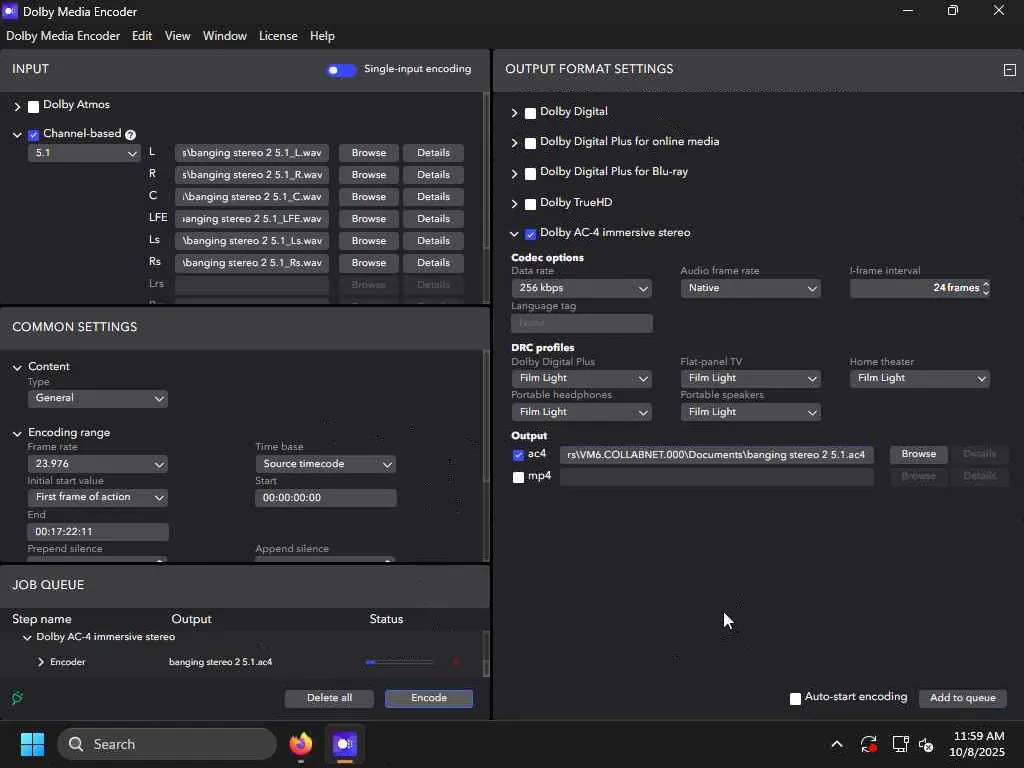Adjust the I-frame interval stepper arrows

(x=985, y=288)
